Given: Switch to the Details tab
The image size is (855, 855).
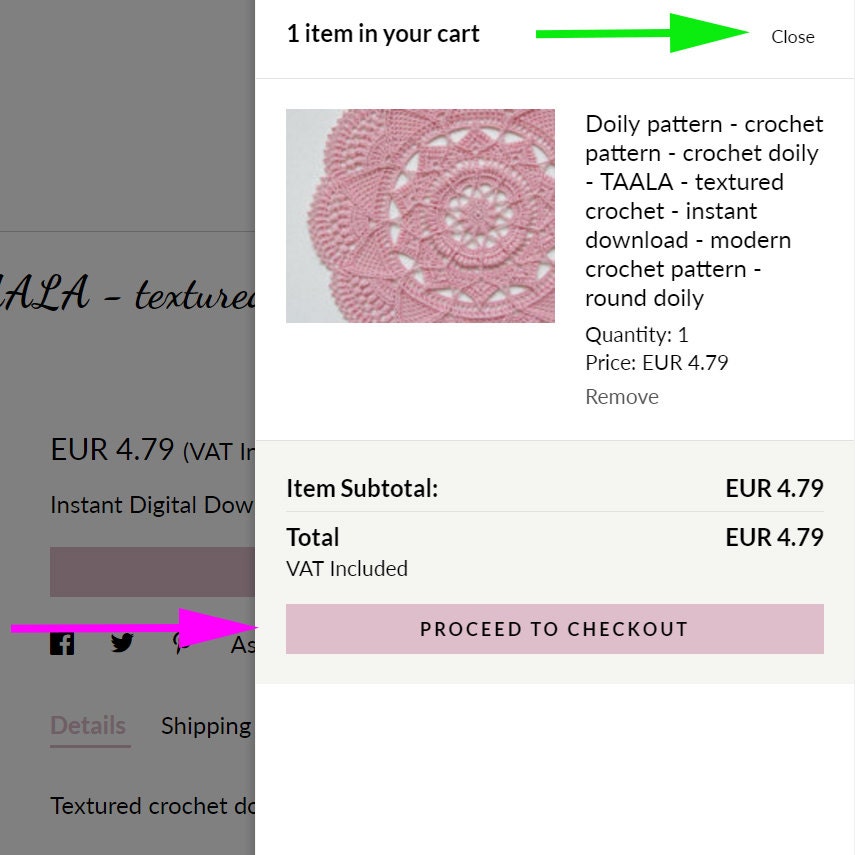Looking at the screenshot, I should tap(88, 726).
